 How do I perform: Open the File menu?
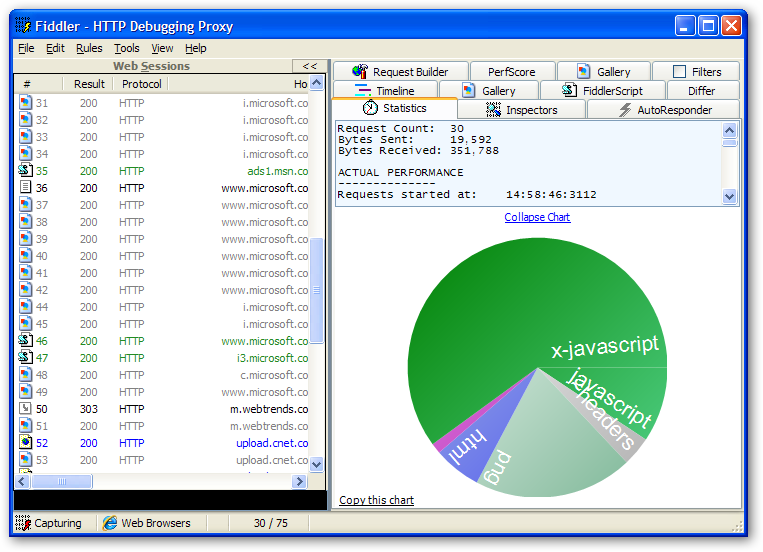[x=26, y=48]
